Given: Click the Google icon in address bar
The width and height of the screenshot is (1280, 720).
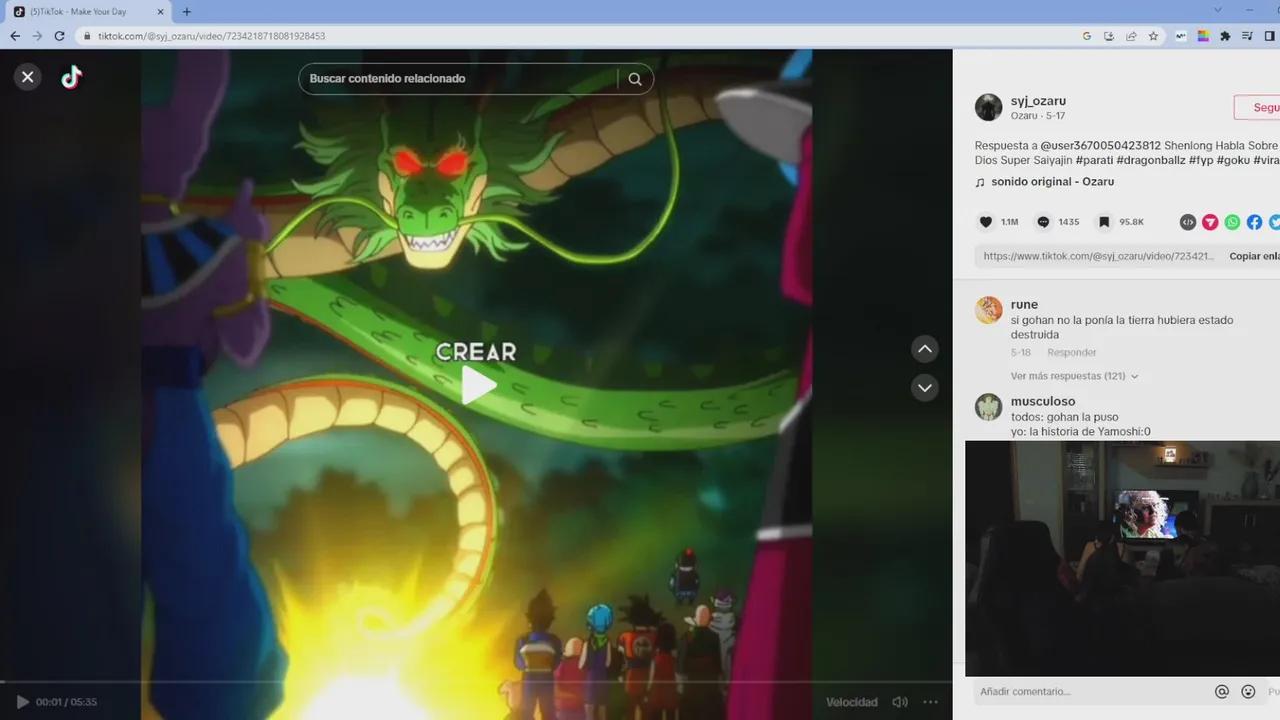Looking at the screenshot, I should point(1087,36).
